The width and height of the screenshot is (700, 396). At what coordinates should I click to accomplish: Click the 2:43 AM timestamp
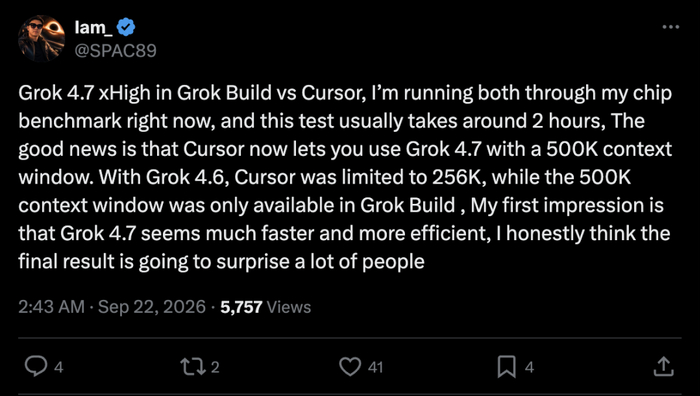[51, 307]
